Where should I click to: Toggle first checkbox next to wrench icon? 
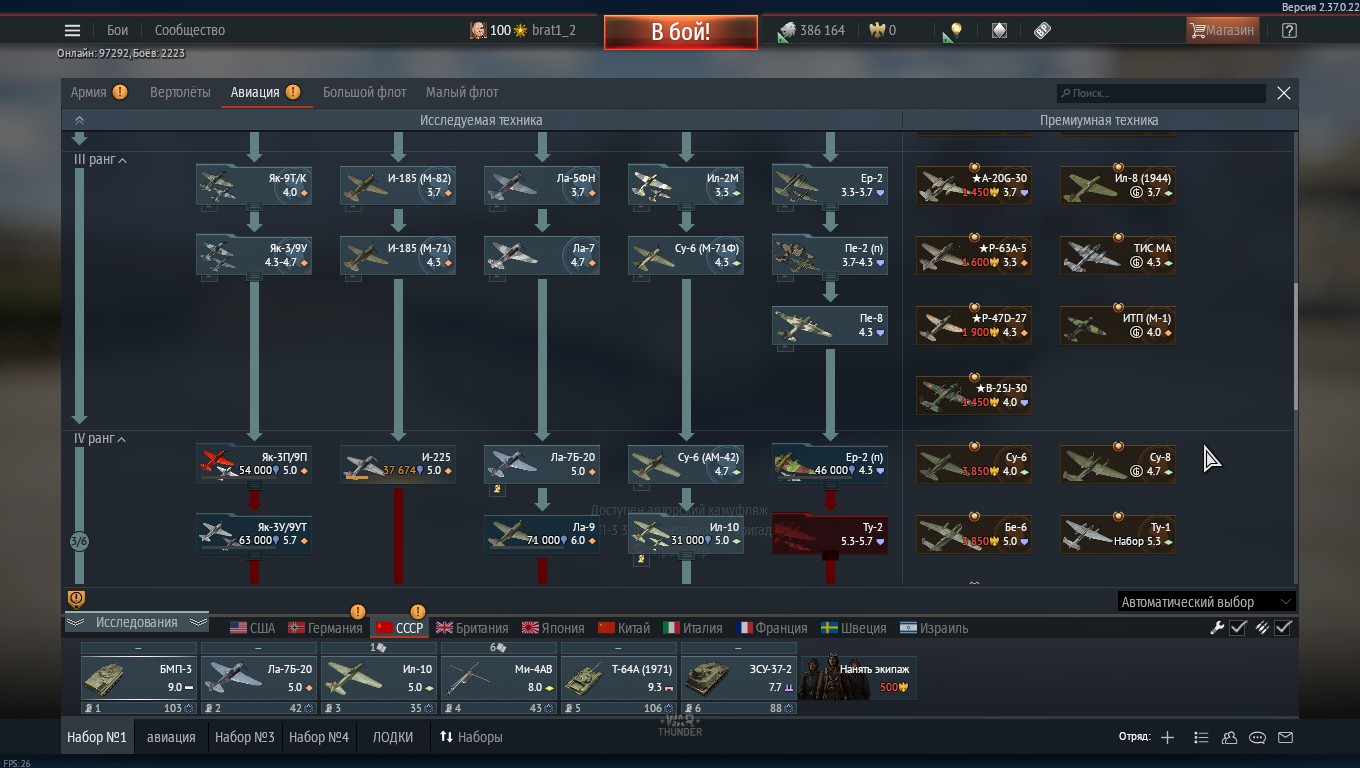[x=1238, y=628]
